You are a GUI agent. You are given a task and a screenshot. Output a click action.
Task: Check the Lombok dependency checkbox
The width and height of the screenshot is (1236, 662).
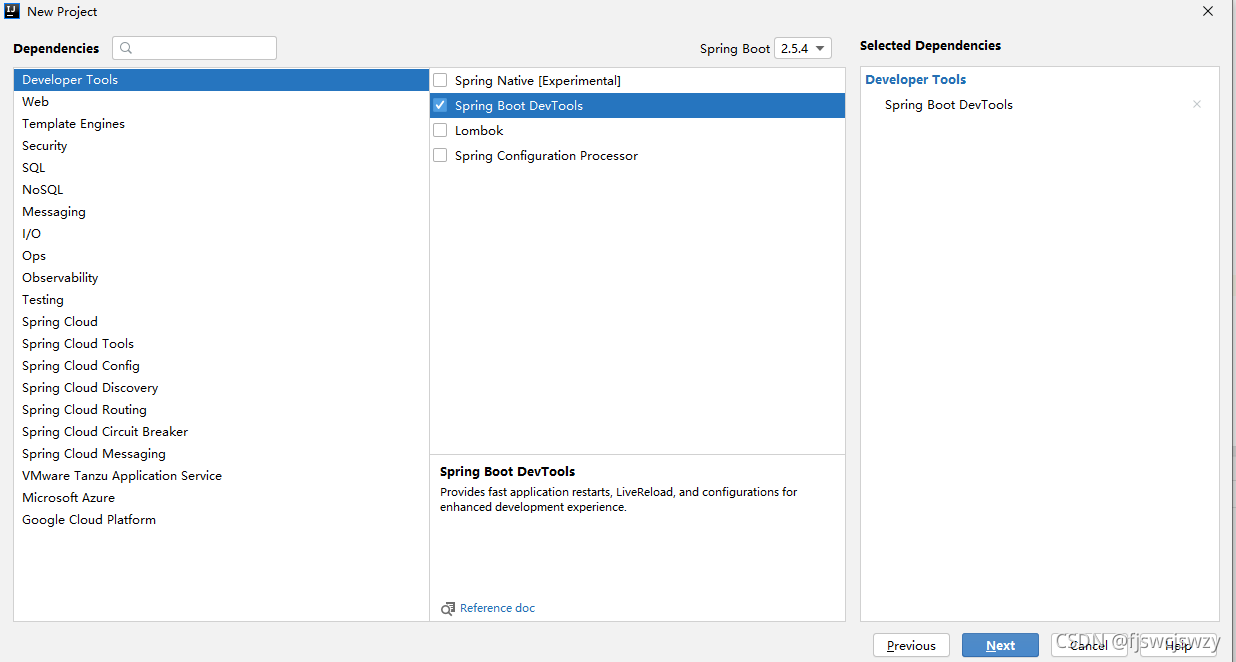(x=440, y=130)
